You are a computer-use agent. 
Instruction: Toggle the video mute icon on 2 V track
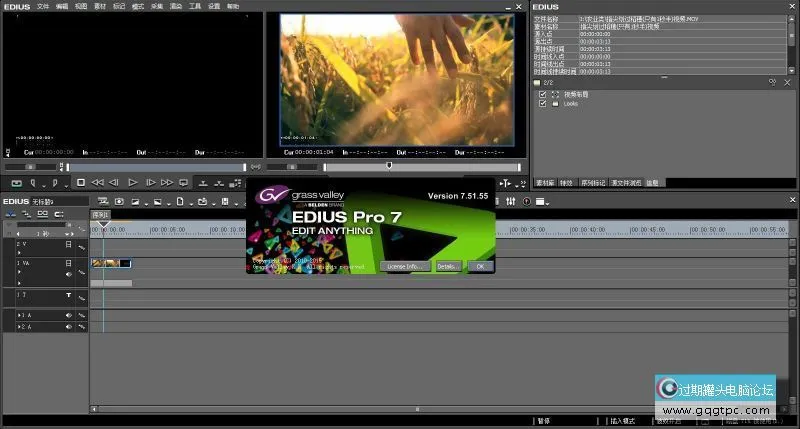pyautogui.click(x=69, y=244)
